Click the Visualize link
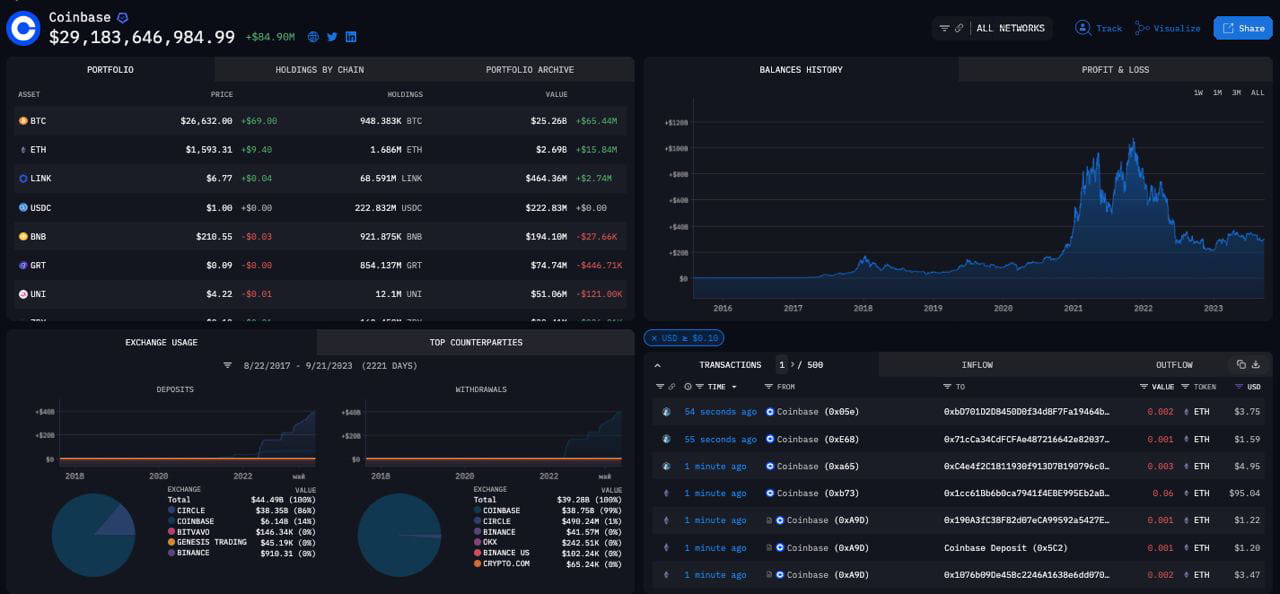Screen dimensions: 1280x594 pyautogui.click(x=1177, y=28)
